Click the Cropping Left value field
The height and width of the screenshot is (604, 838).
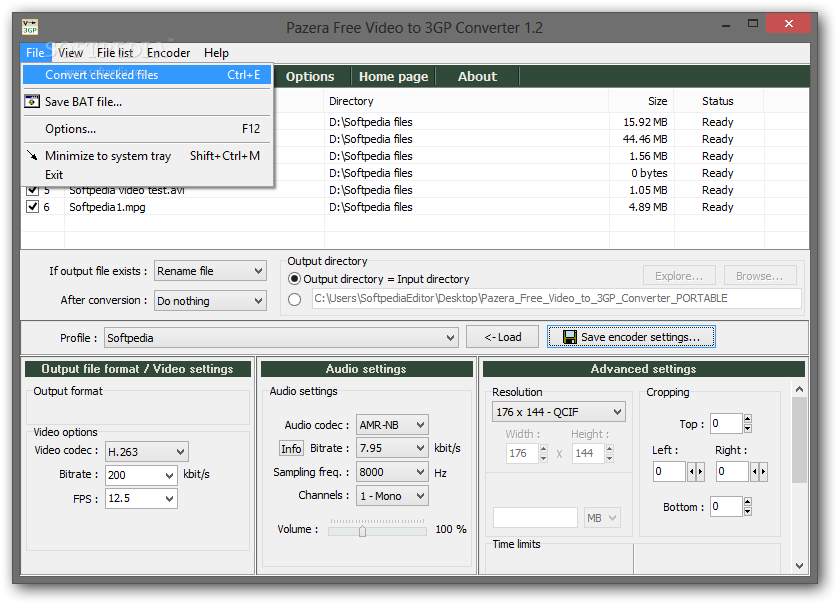pos(670,471)
